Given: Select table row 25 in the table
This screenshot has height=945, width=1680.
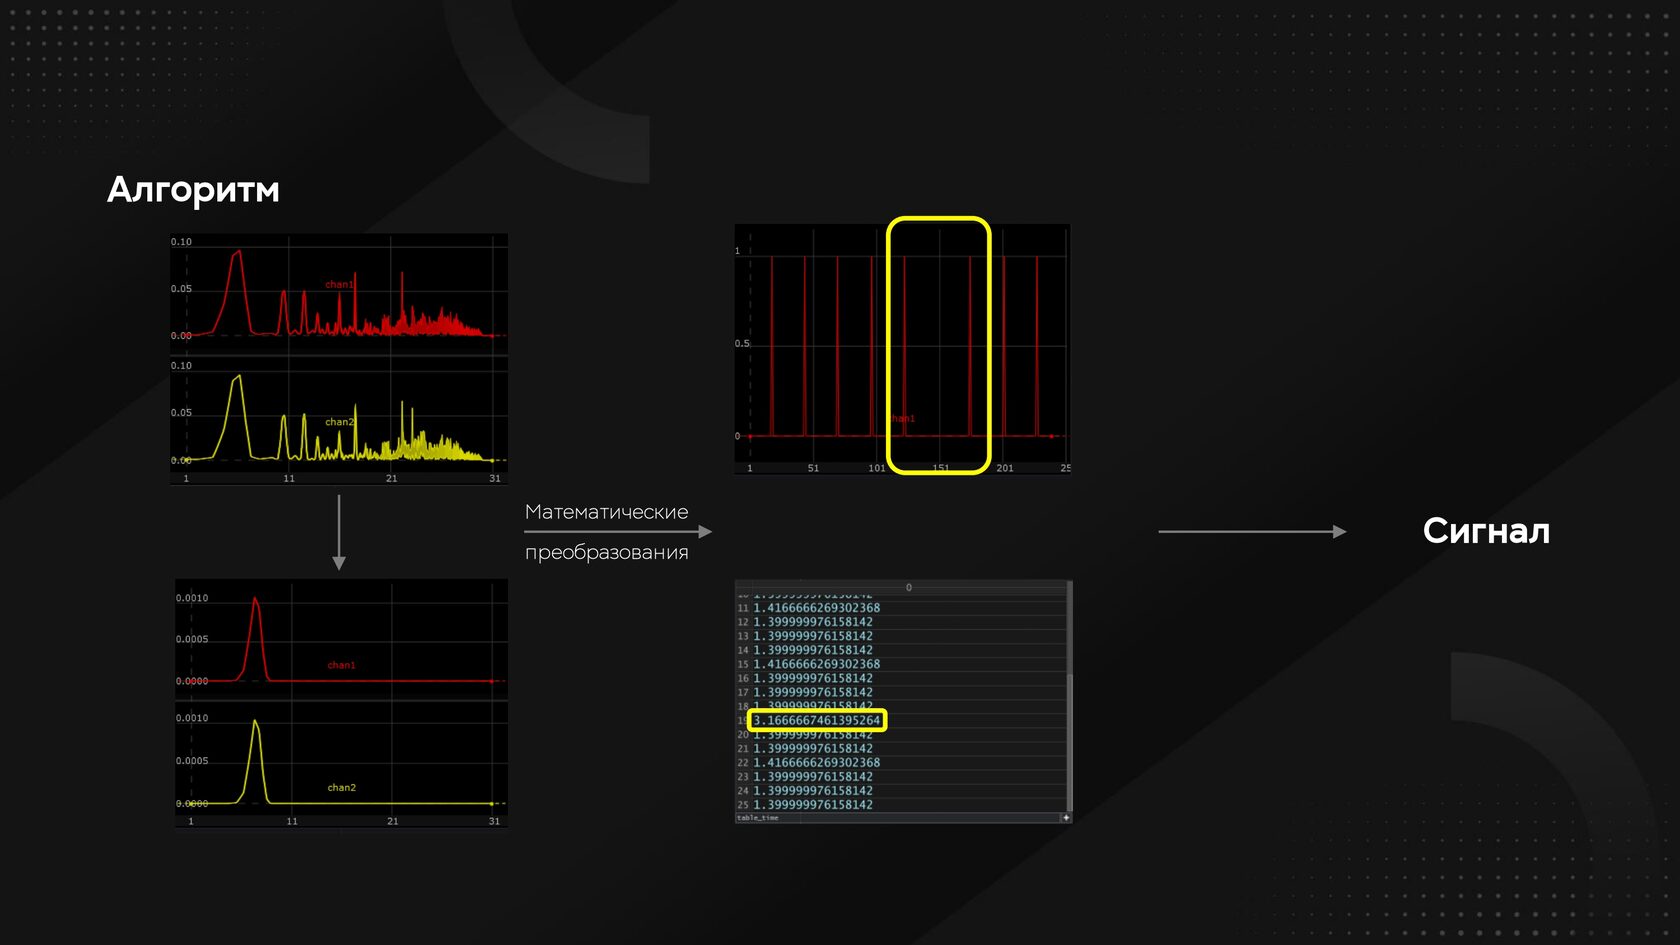Looking at the screenshot, I should click(812, 805).
